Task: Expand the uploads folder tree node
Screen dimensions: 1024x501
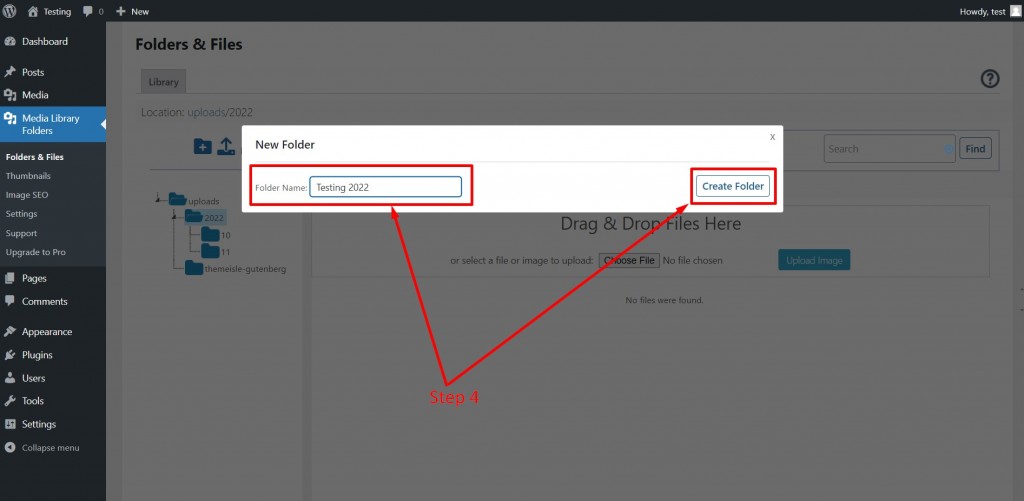Action: pyautogui.click(x=158, y=199)
